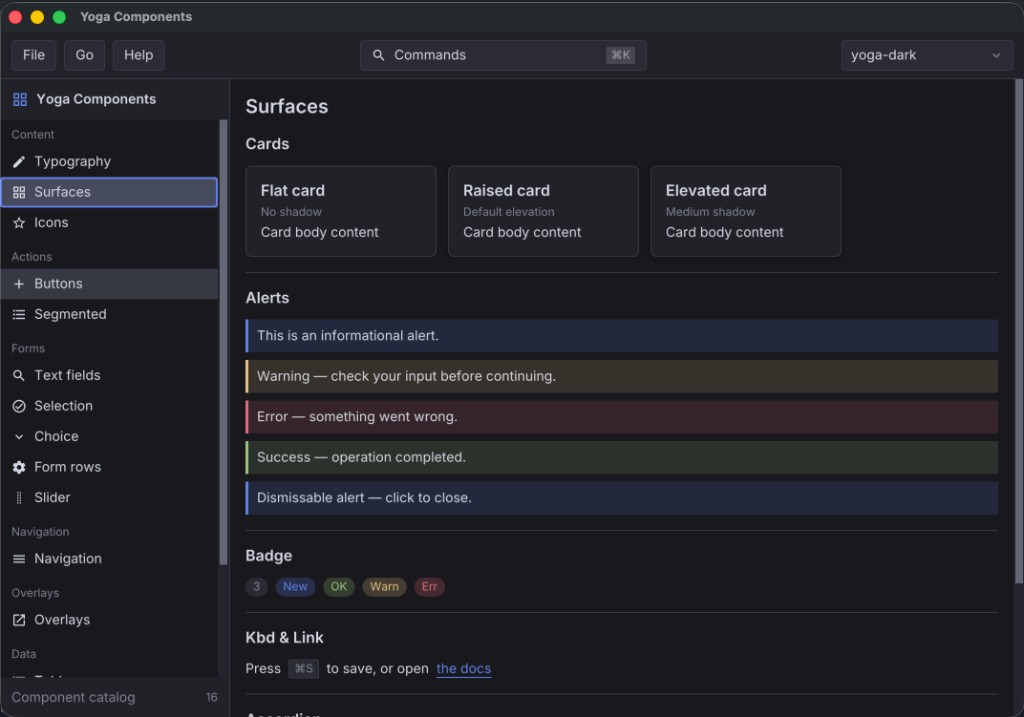Click the Warning alert banner

coord(622,376)
